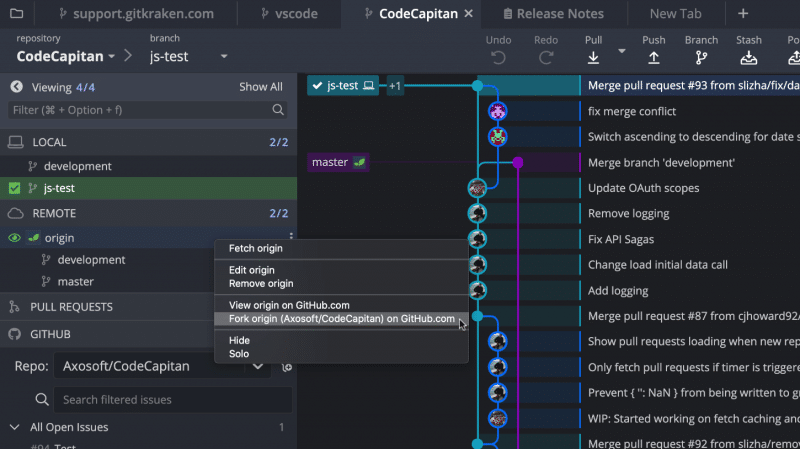Click the REMOTE cloud icon
This screenshot has height=449, width=800.
(x=15, y=213)
